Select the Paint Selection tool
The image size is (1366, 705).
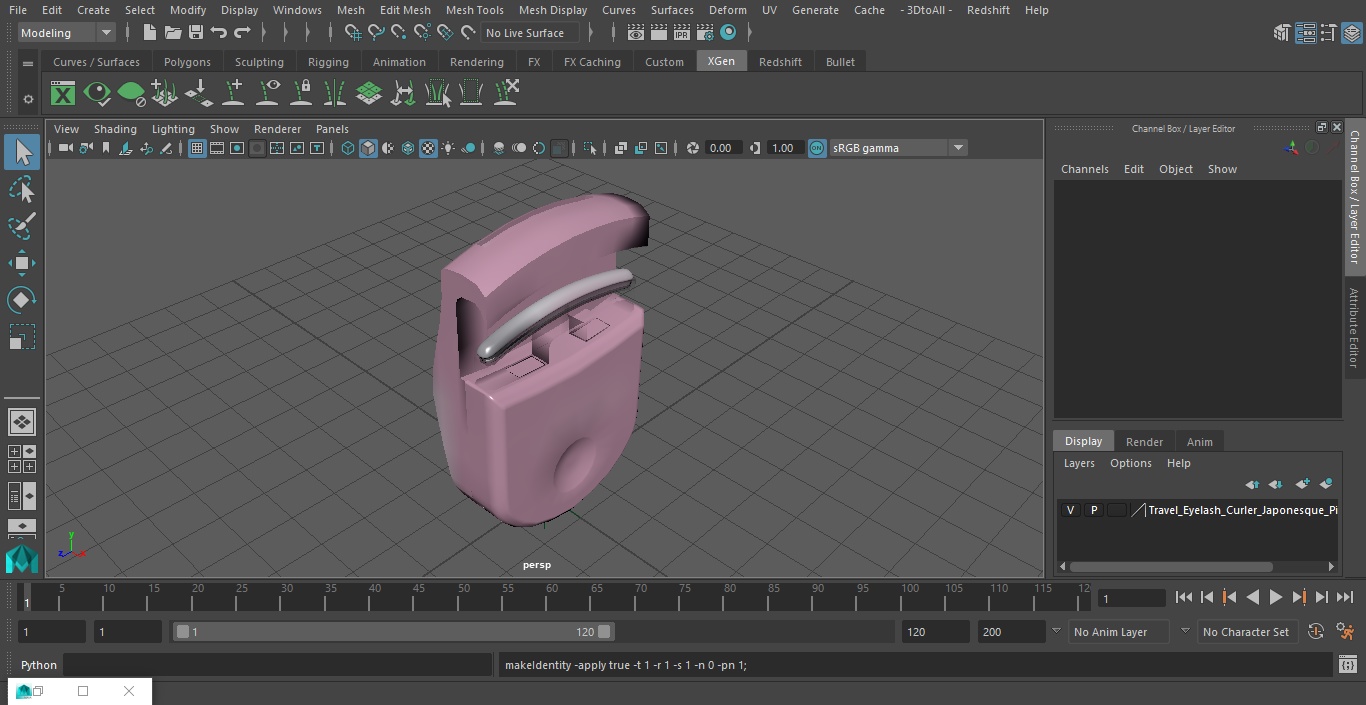pyautogui.click(x=22, y=226)
